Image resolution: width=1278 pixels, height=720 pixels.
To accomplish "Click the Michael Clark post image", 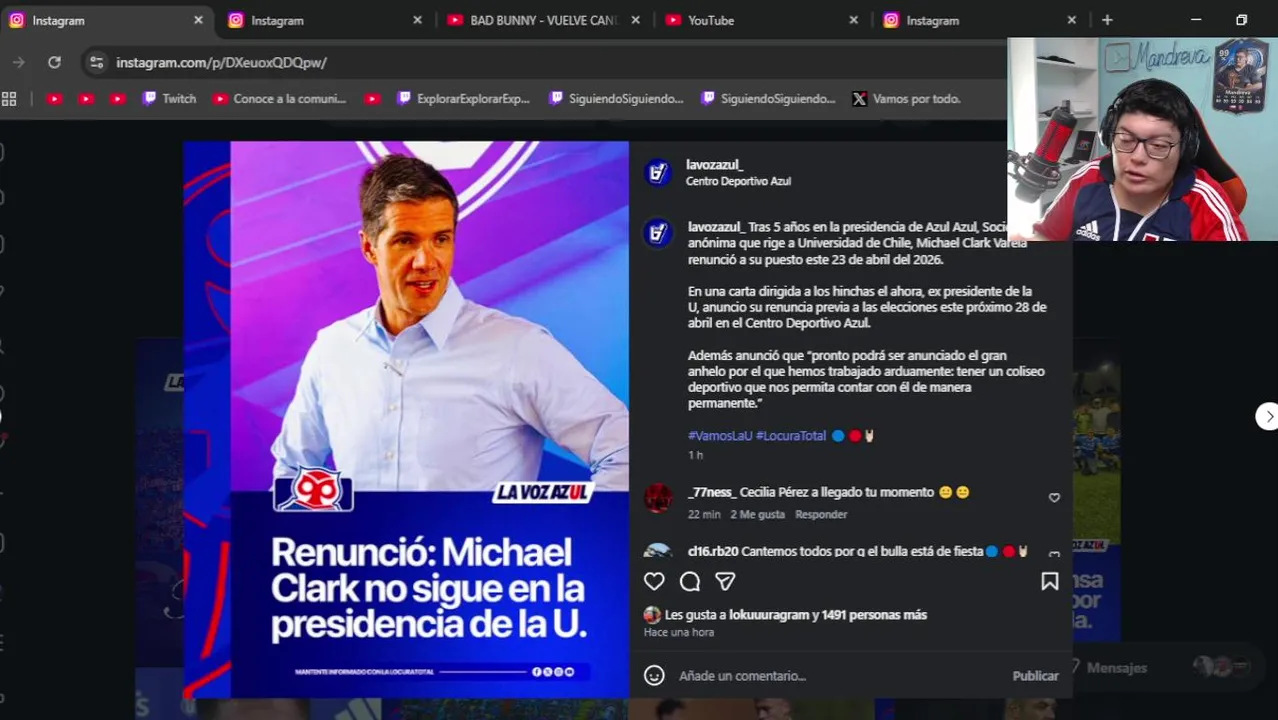I will 406,420.
